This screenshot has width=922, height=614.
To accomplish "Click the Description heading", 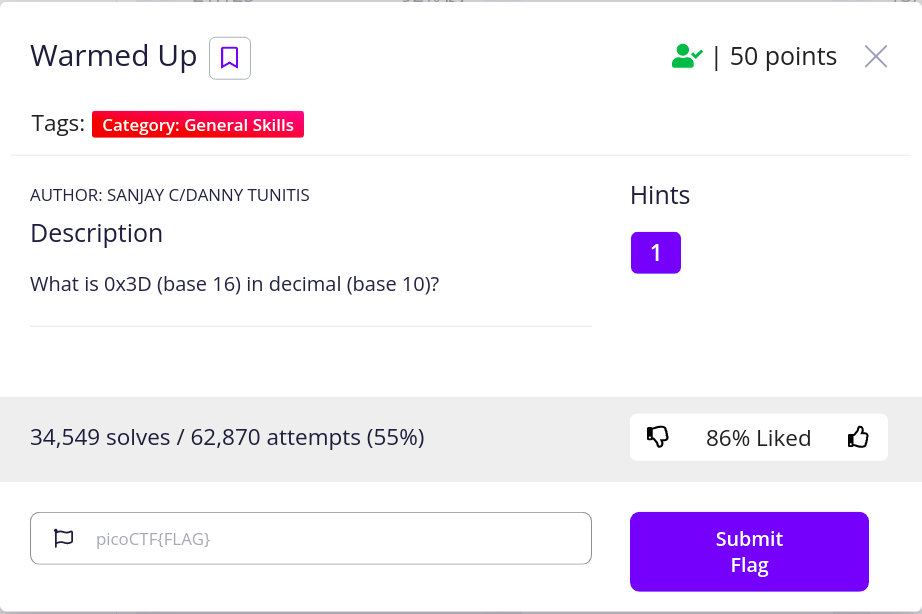I will [x=96, y=233].
